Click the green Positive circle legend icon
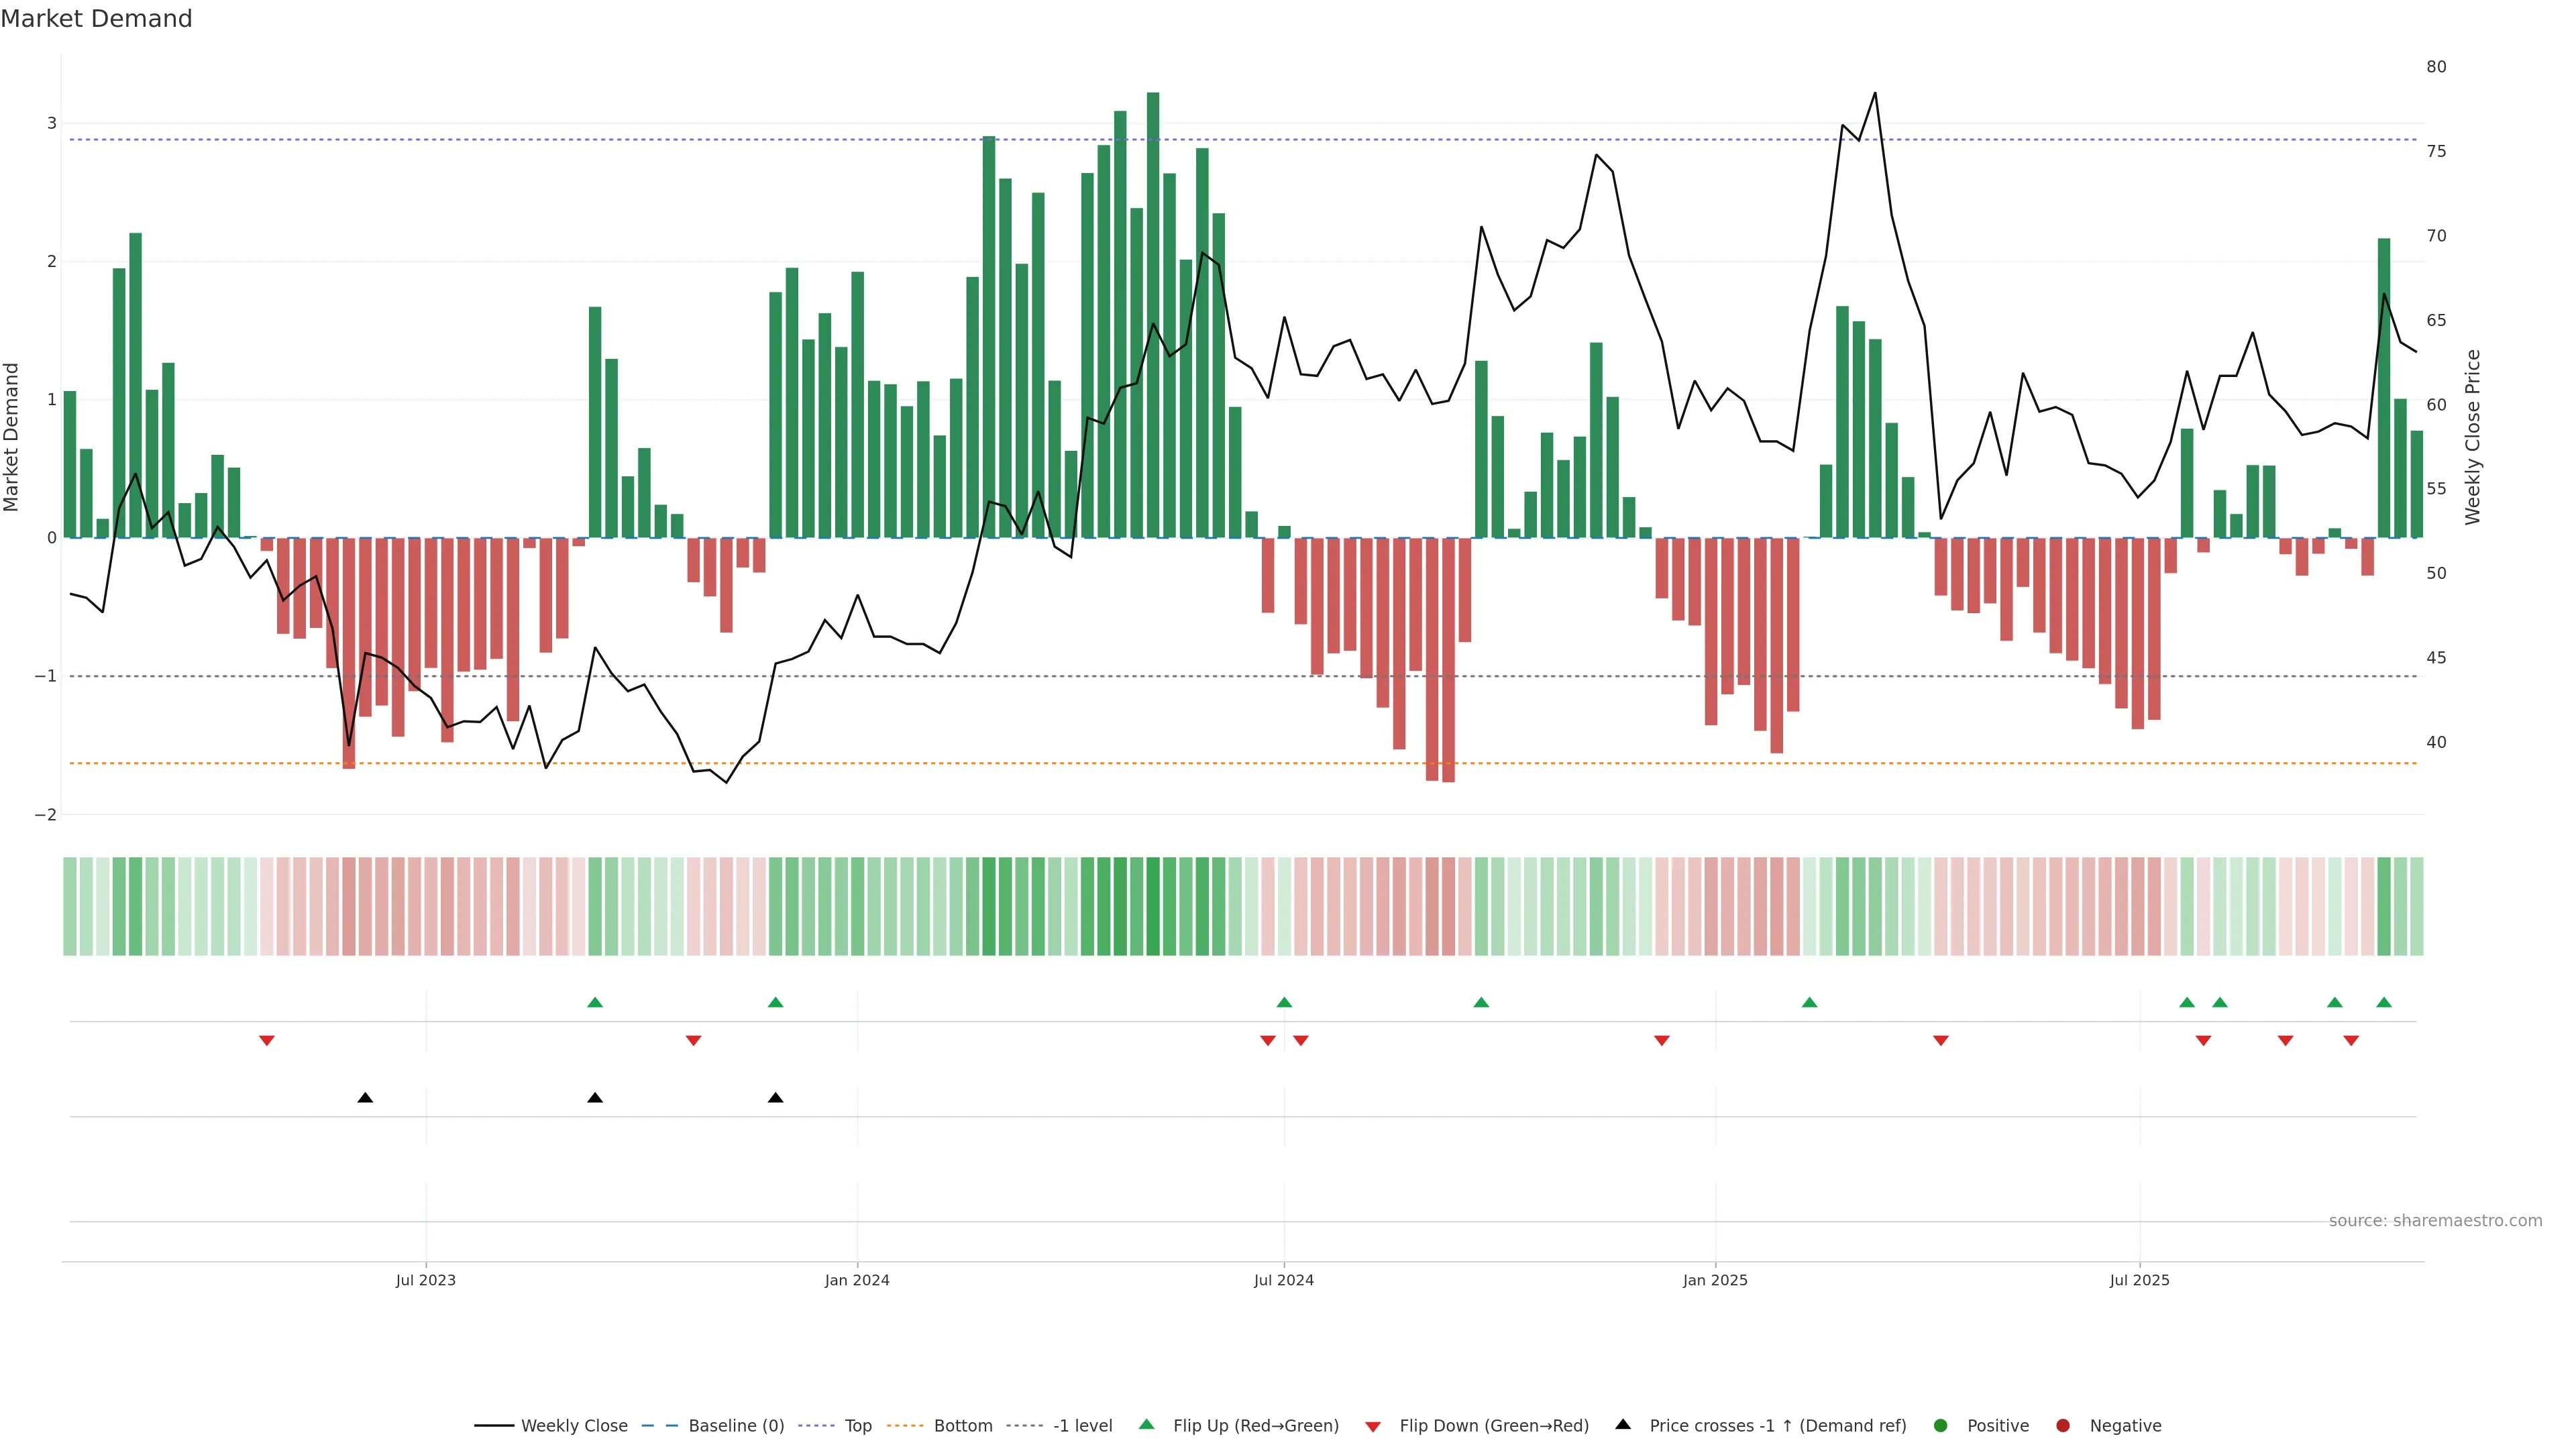Image resolution: width=2576 pixels, height=1449 pixels. point(1941,1425)
